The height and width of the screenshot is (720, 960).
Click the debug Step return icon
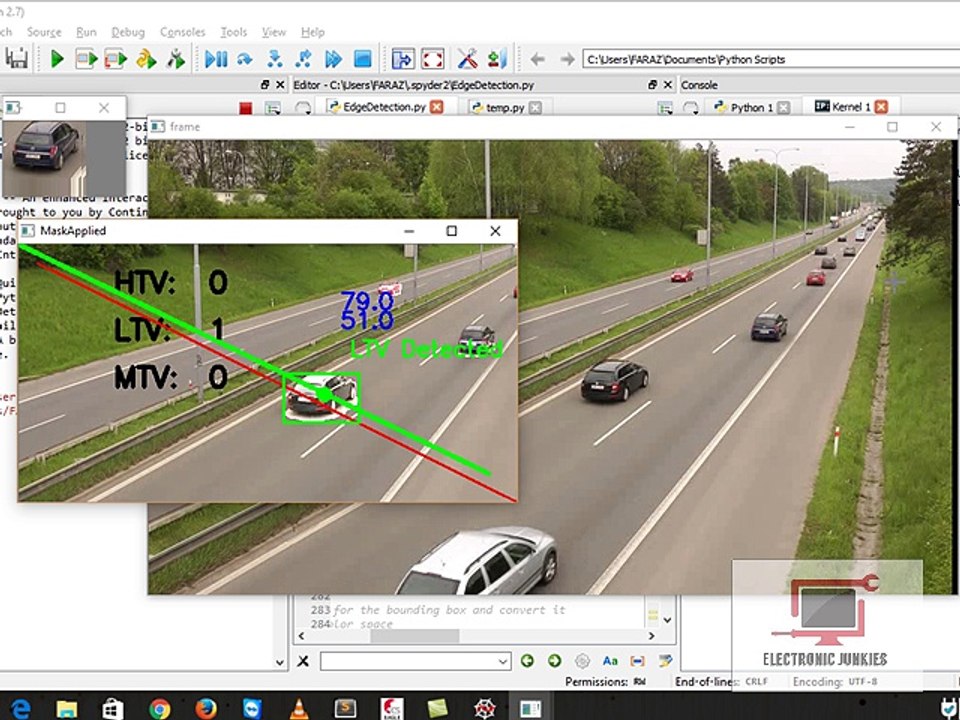(304, 59)
